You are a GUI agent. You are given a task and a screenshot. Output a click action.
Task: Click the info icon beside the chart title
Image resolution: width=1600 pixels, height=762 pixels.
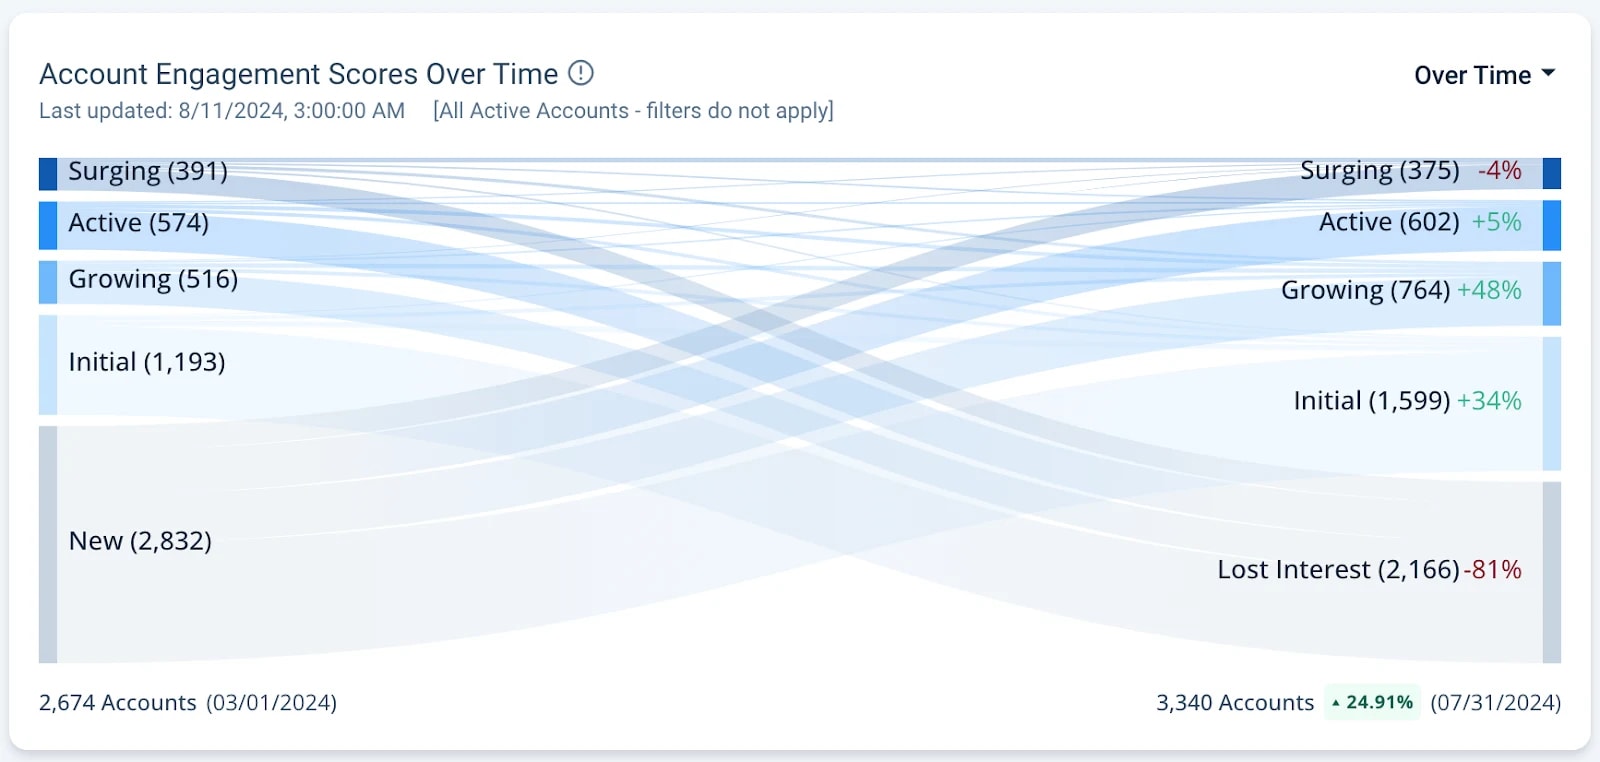(581, 73)
